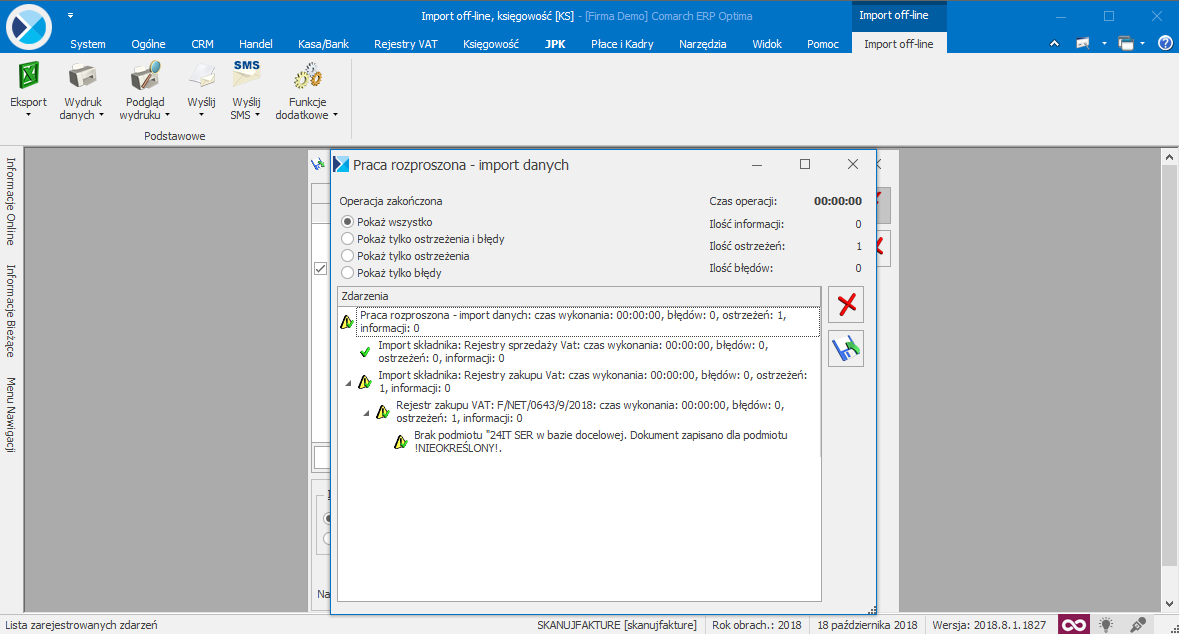1179x634 pixels.
Task: Open the Rejestry VAT ribbon tab
Action: pos(406,44)
